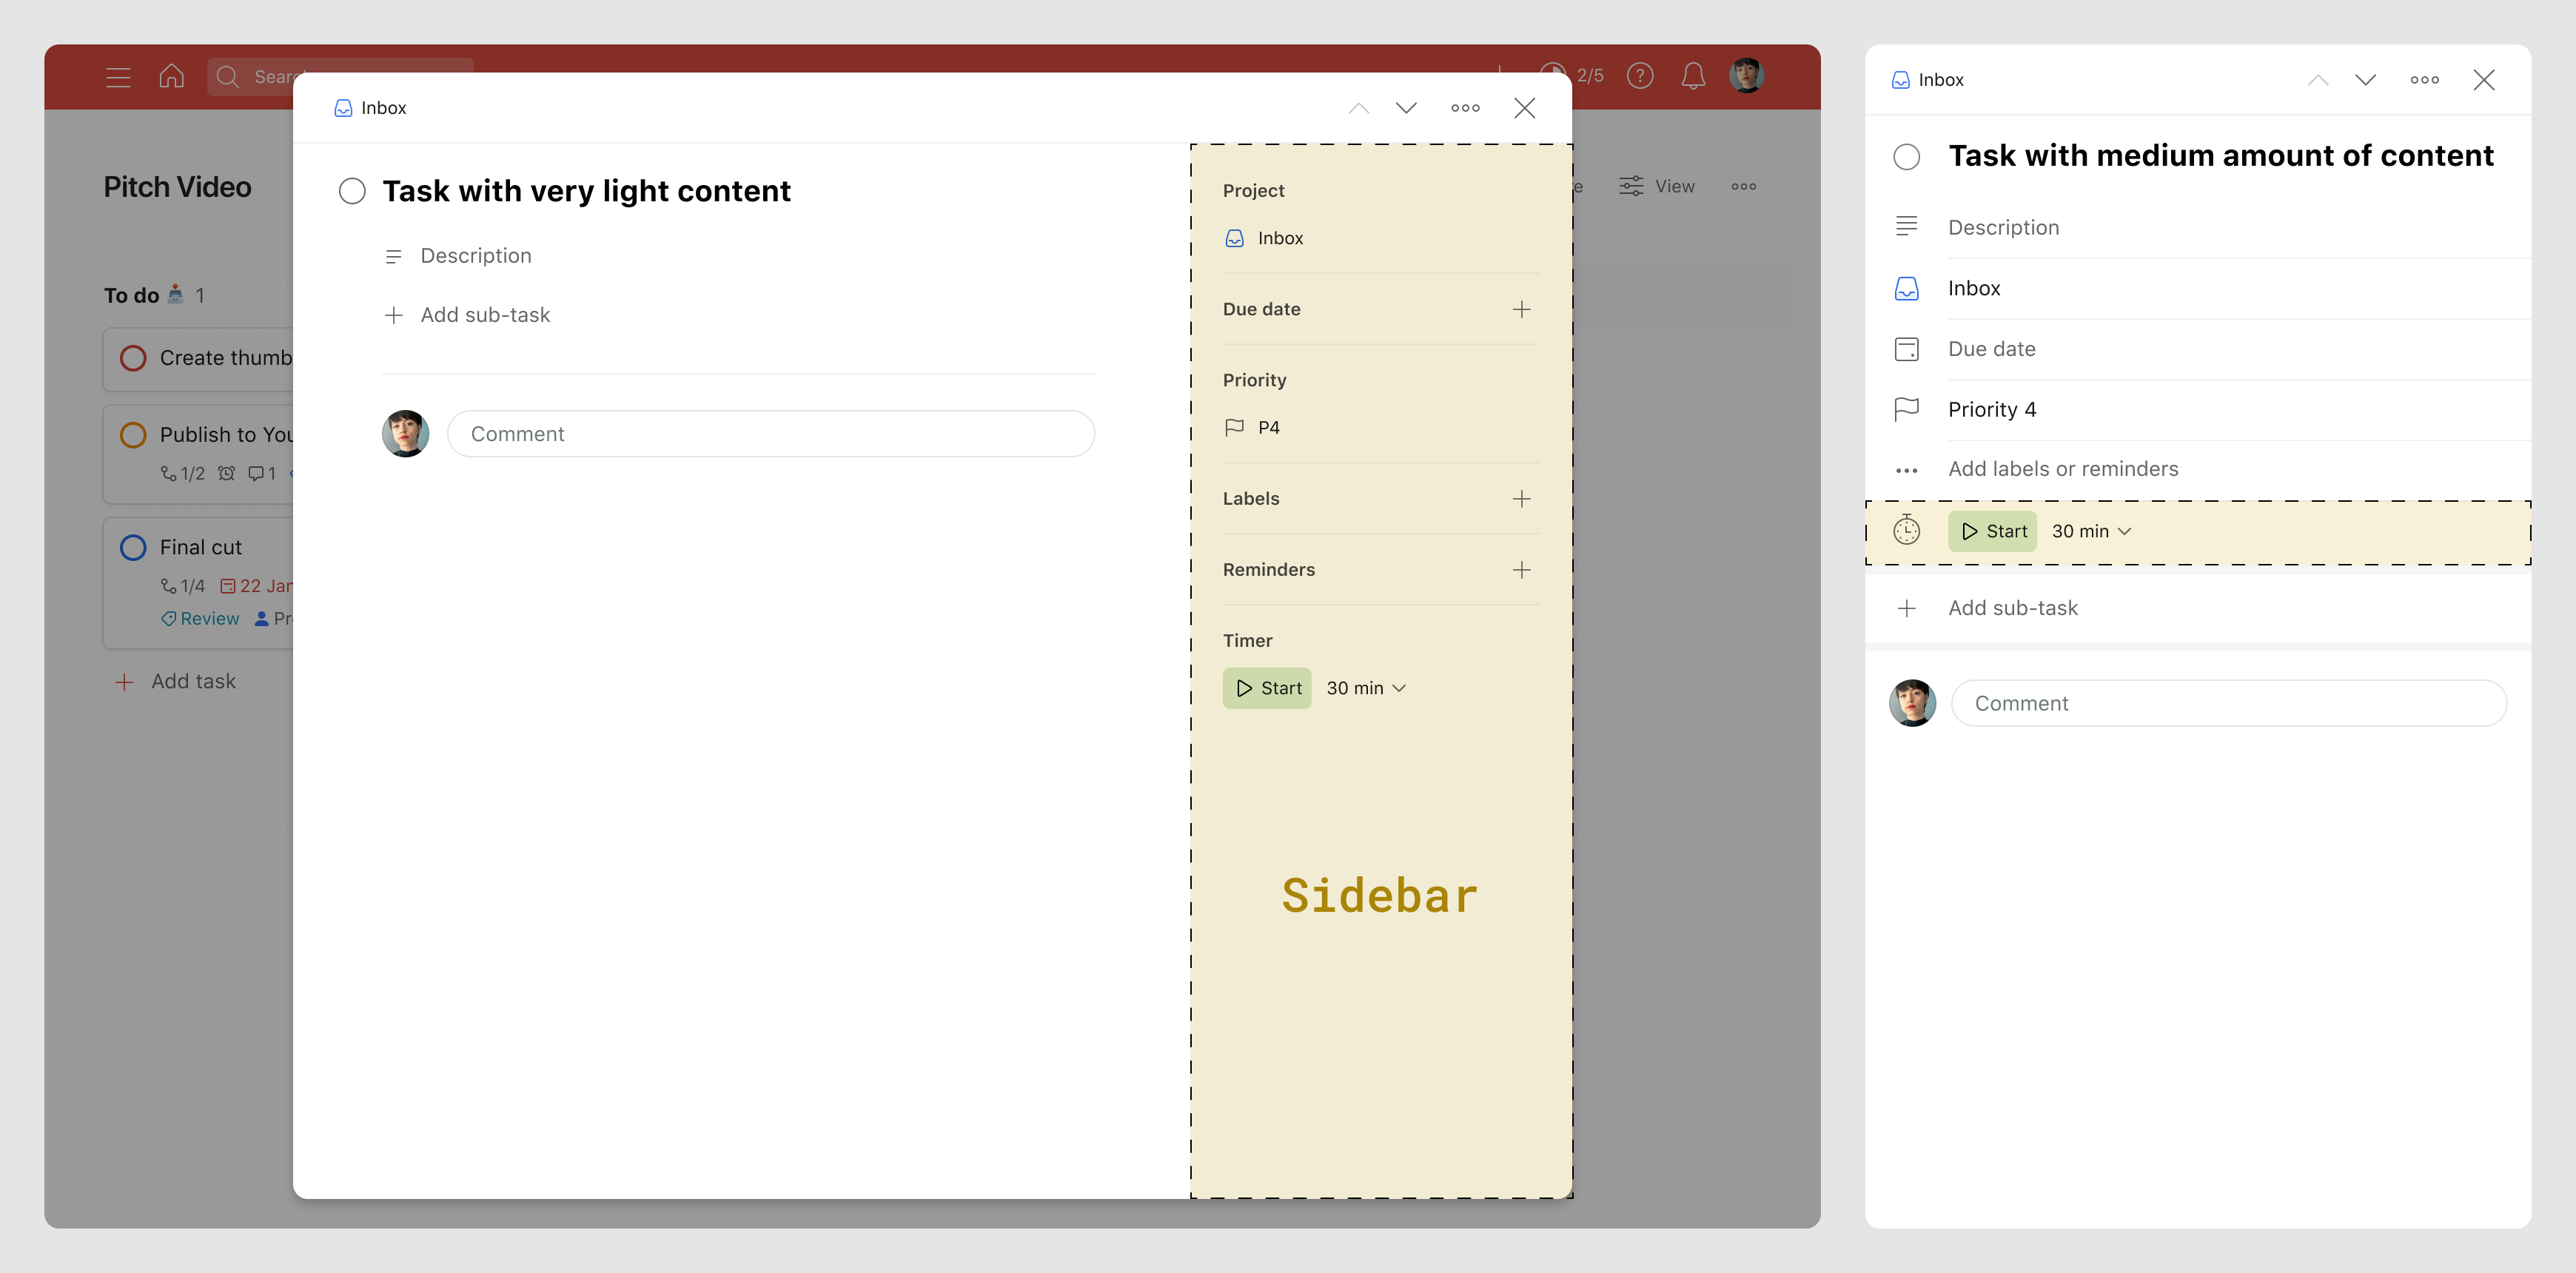The width and height of the screenshot is (2576, 1273).
Task: Click the stopwatch icon in the right panel
Action: pyautogui.click(x=1907, y=530)
